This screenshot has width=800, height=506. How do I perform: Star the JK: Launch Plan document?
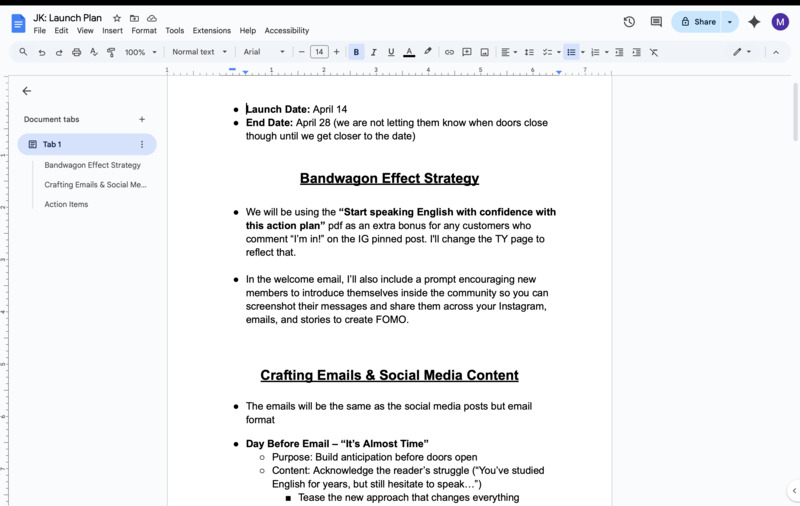pos(117,18)
